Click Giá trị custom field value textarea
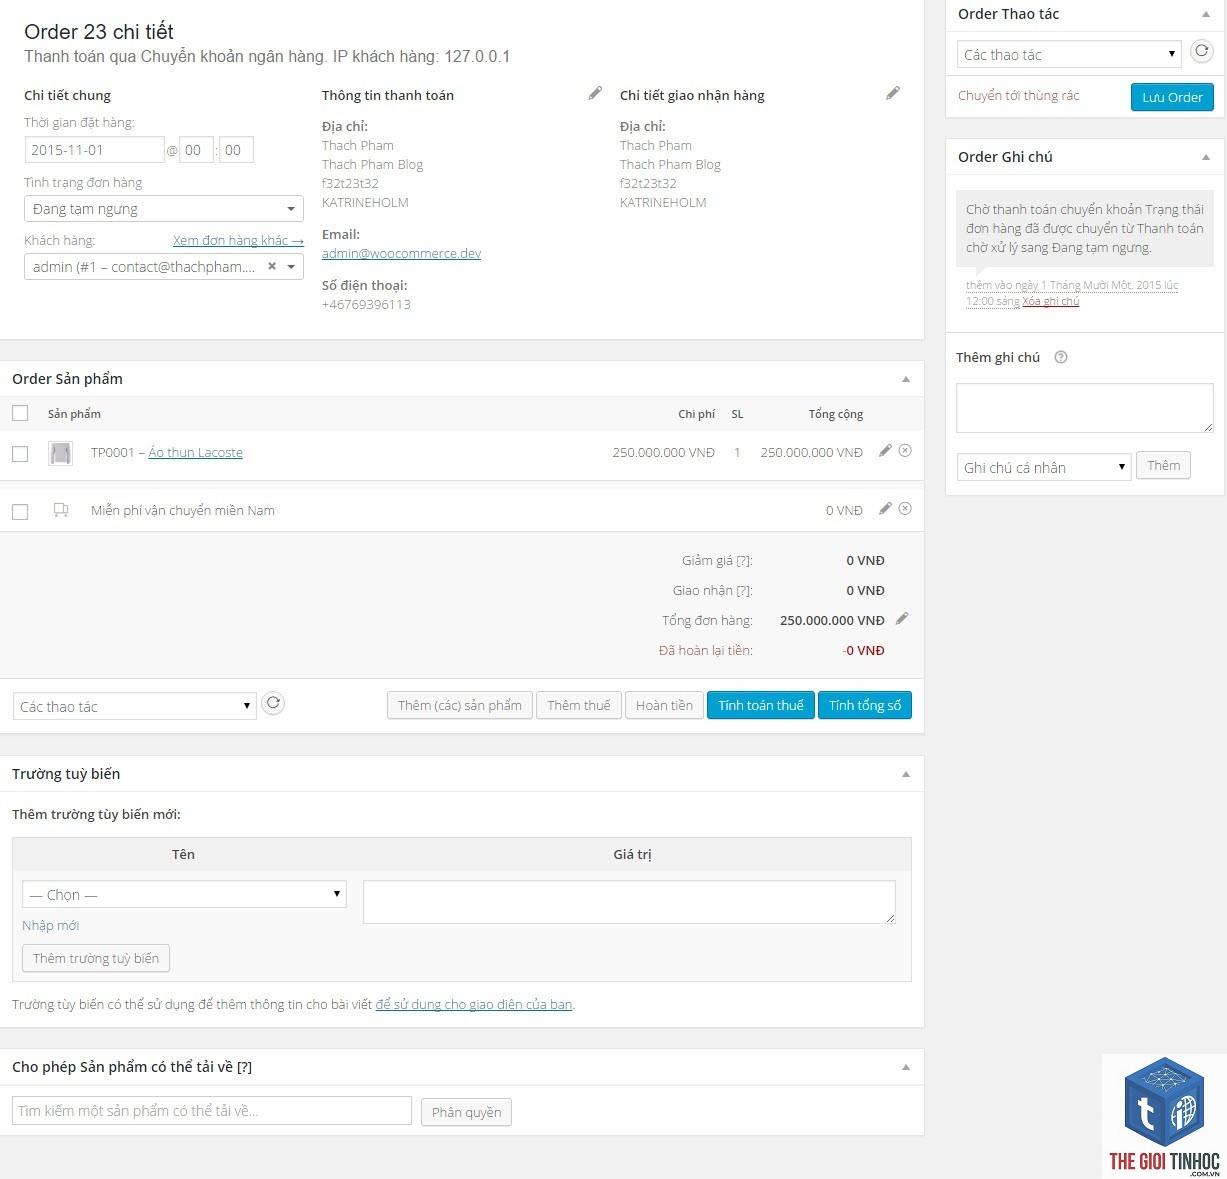Screen dimensions: 1227x1179 point(629,902)
